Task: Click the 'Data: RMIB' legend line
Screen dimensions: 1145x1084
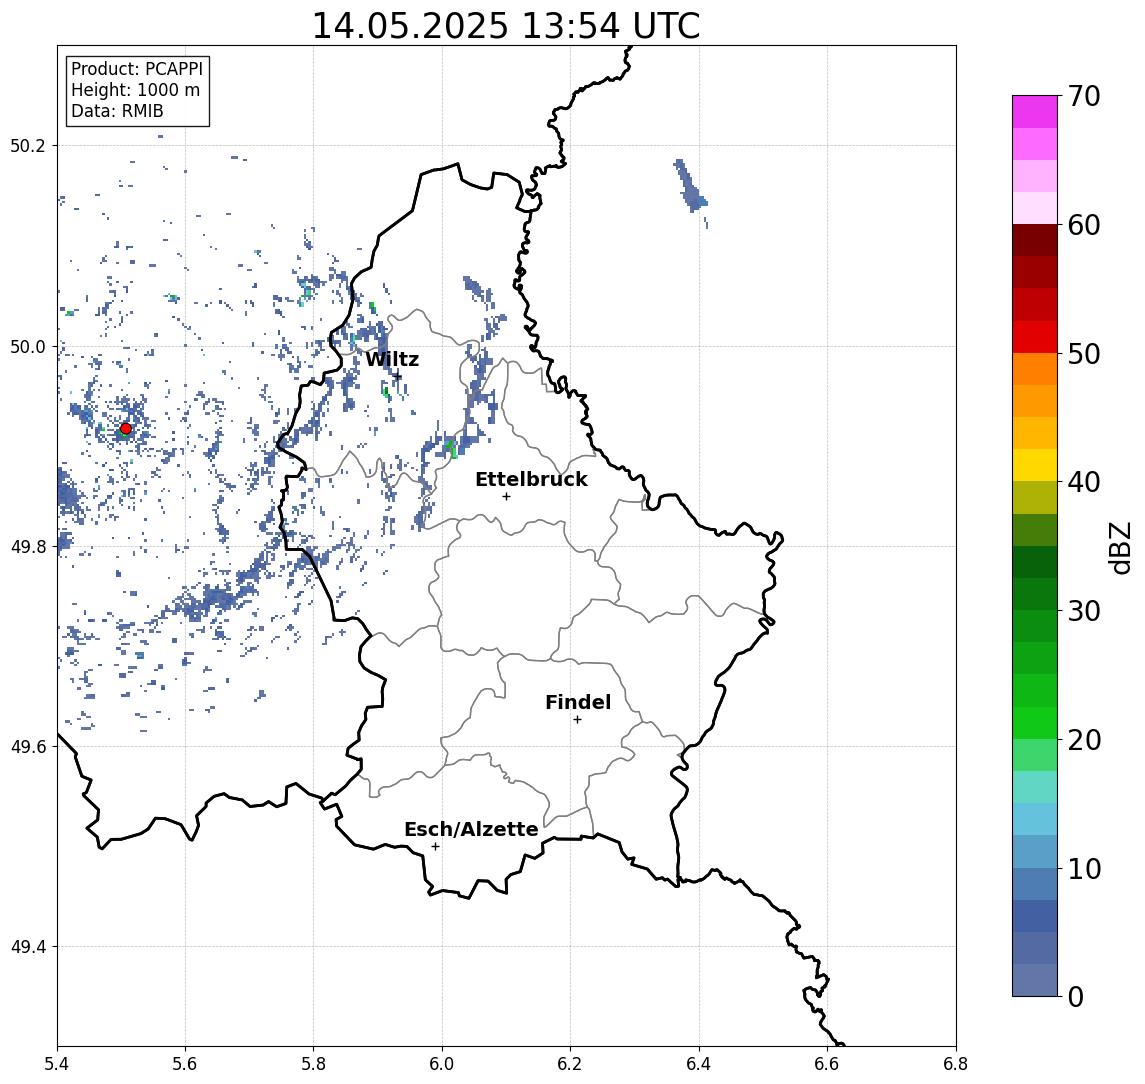Action: coord(117,111)
